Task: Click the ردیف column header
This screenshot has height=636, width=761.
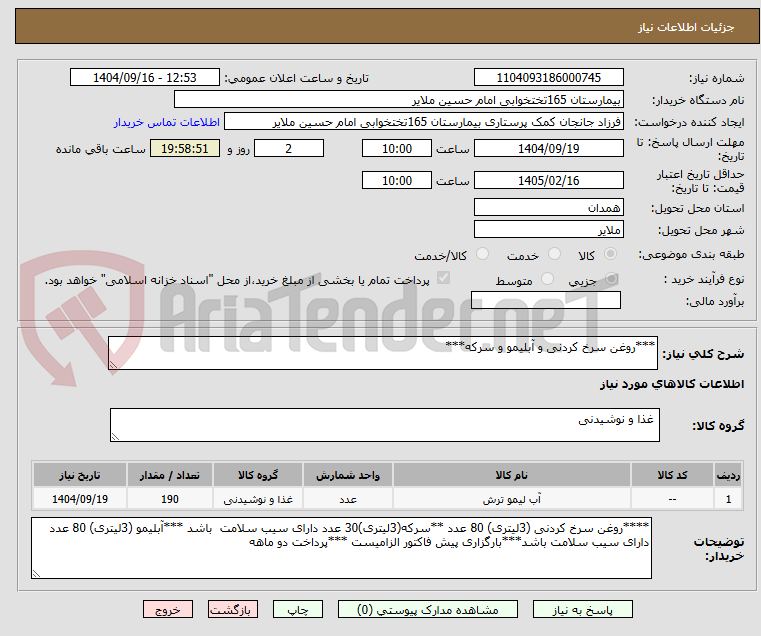Action: 728,475
